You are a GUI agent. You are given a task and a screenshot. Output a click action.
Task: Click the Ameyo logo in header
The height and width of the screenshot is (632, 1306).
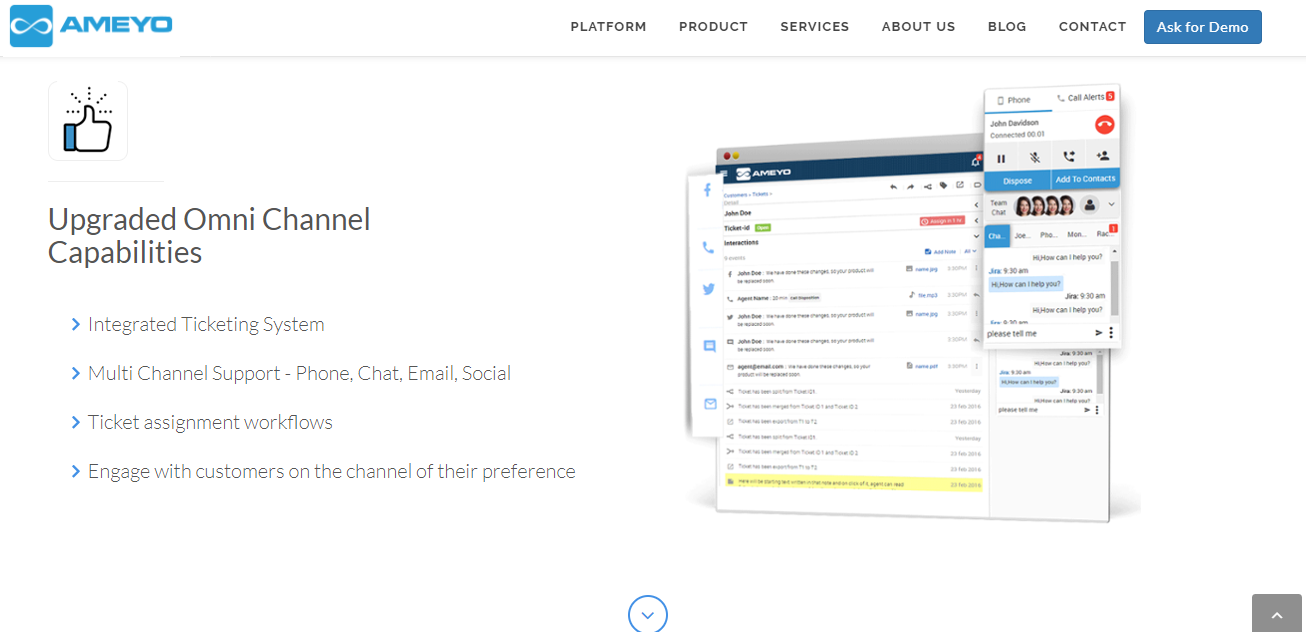[x=91, y=26]
